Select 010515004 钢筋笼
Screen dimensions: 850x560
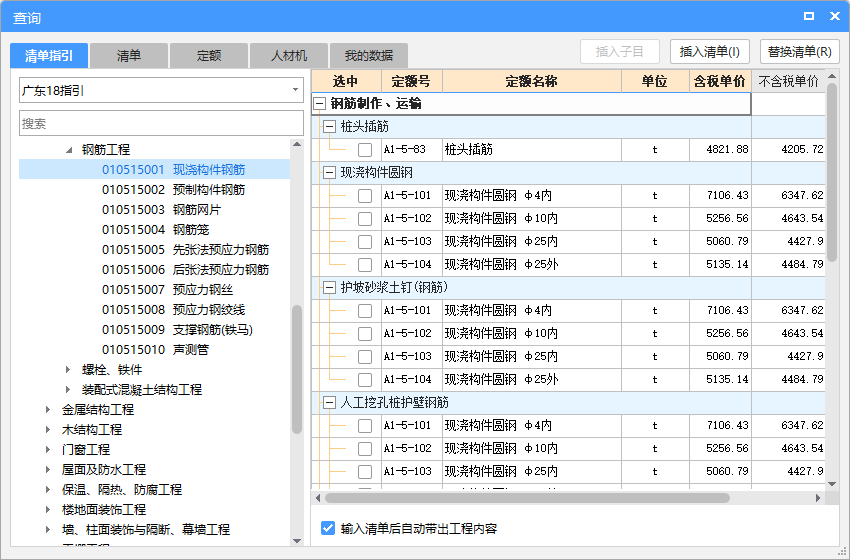point(156,230)
